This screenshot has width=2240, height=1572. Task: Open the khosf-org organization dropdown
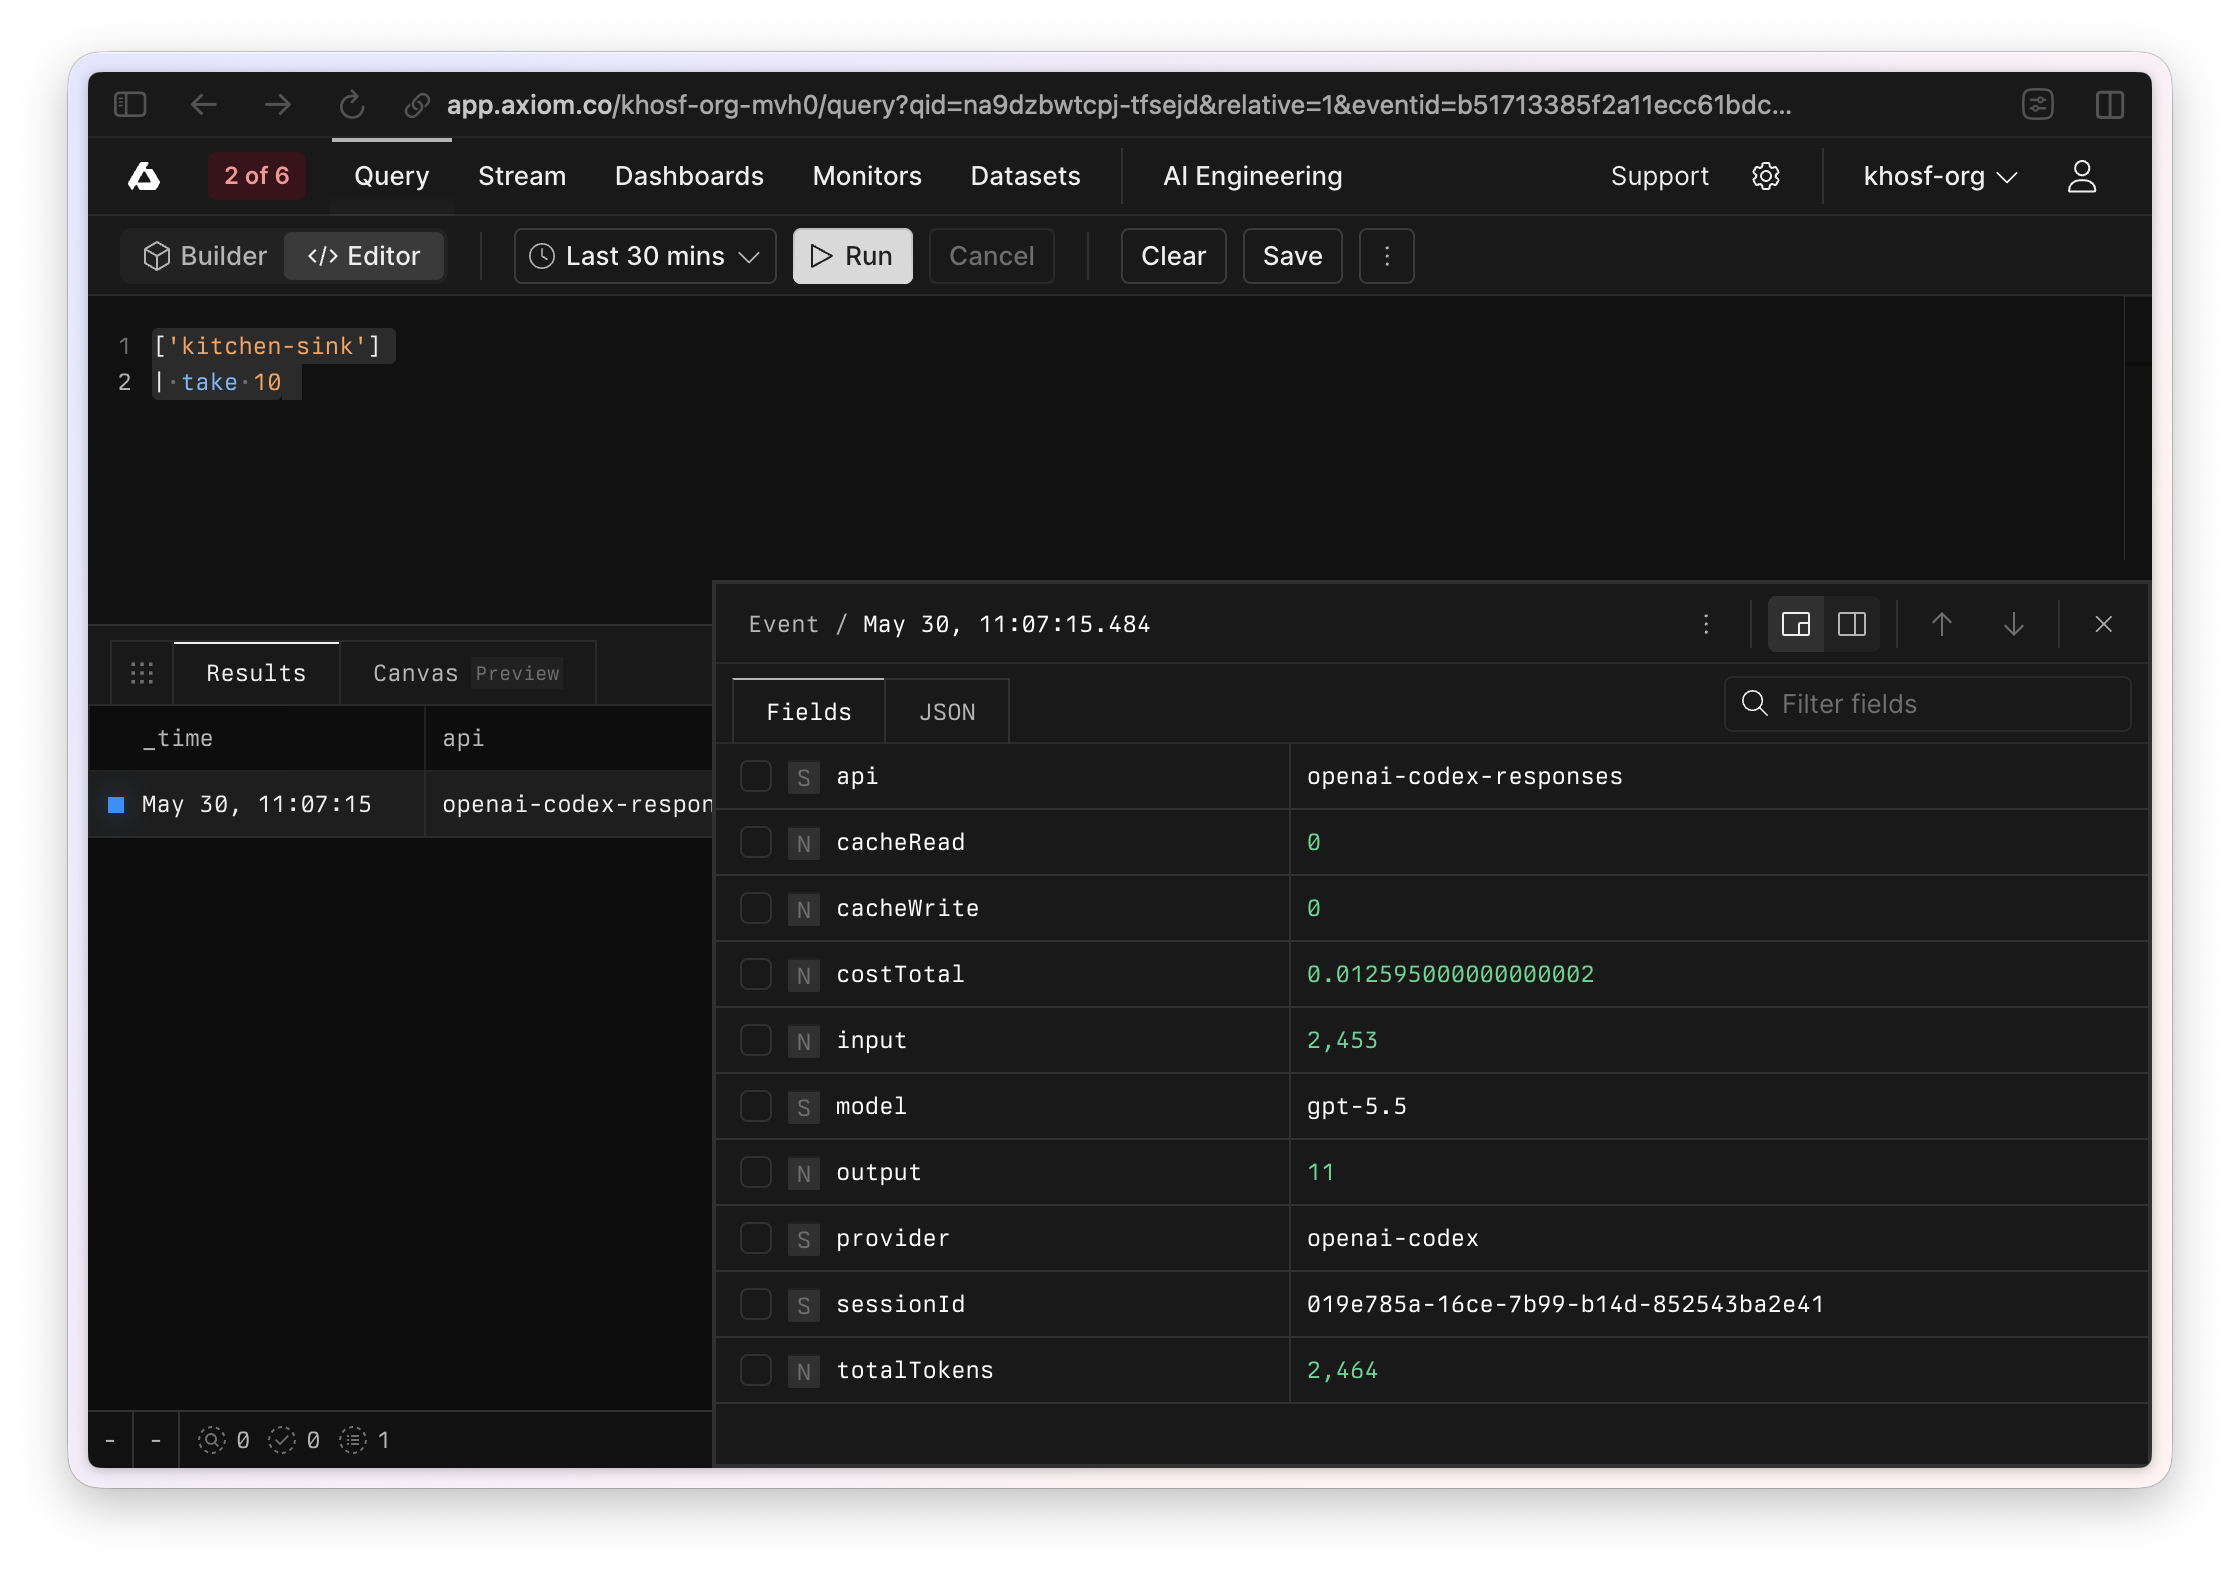[x=1940, y=176]
